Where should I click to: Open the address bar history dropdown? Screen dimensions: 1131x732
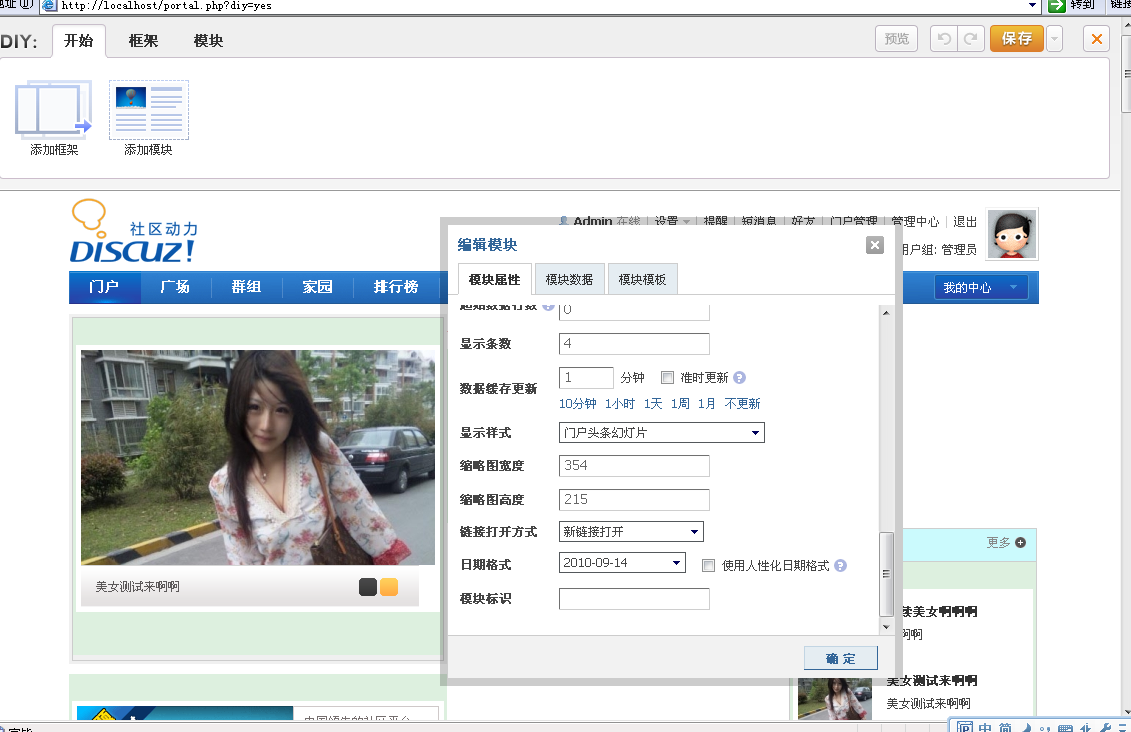pos(1033,6)
